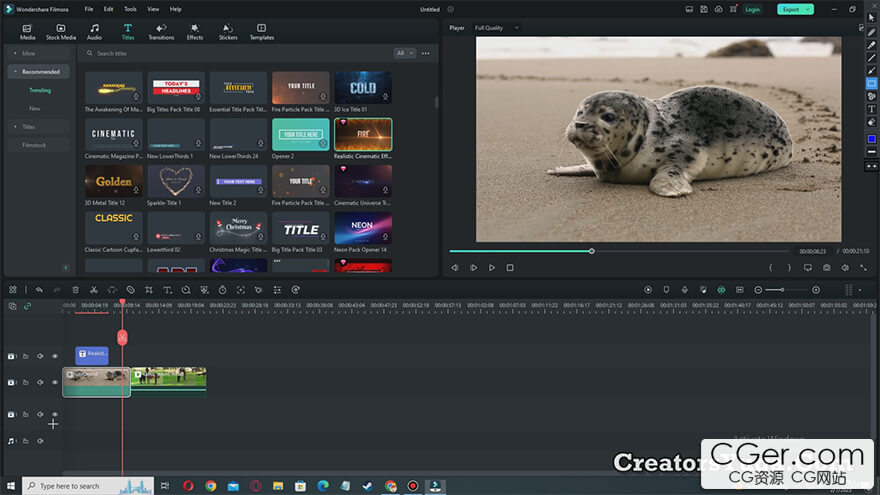The image size is (880, 495).
Task: Click the trash delete icon in timeline toolbar
Action: (75, 290)
